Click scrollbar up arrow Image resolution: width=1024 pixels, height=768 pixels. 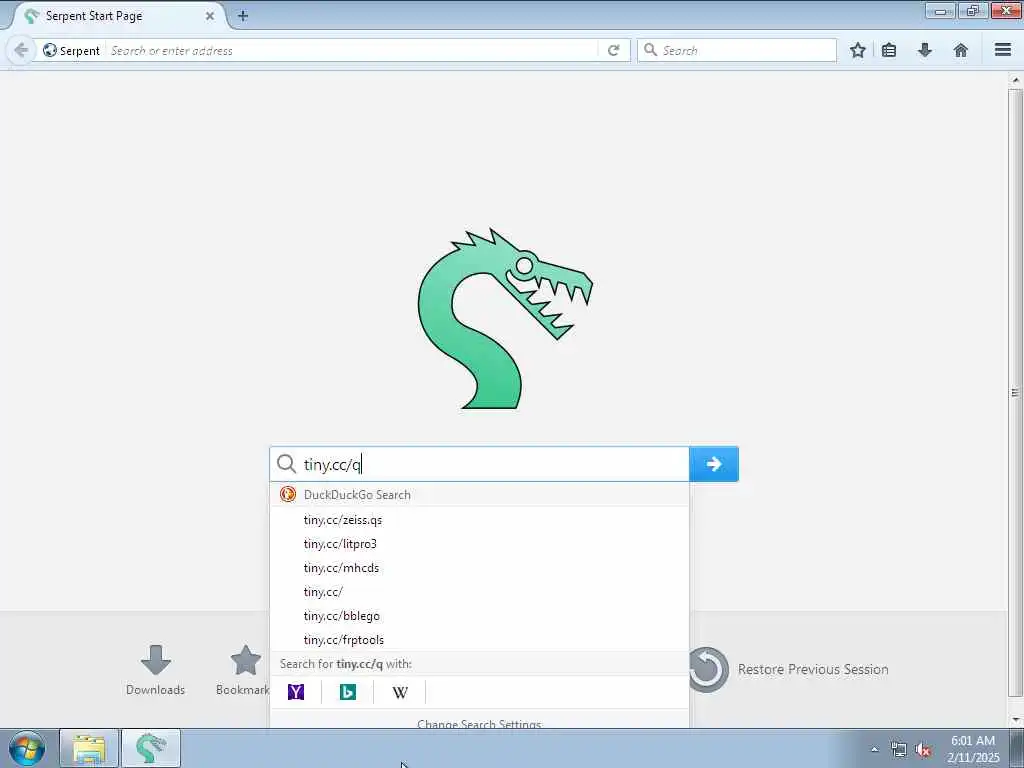(1015, 80)
